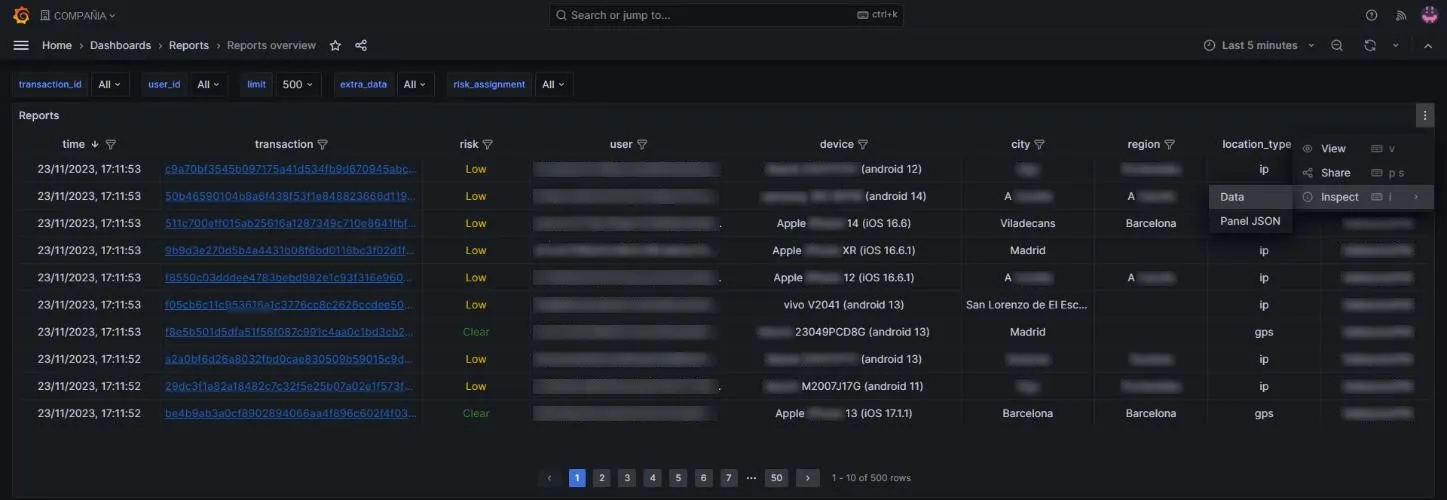Open transaction link starting f8e5b501d5dfa
Image resolution: width=1447 pixels, height=500 pixels.
(x=290, y=331)
